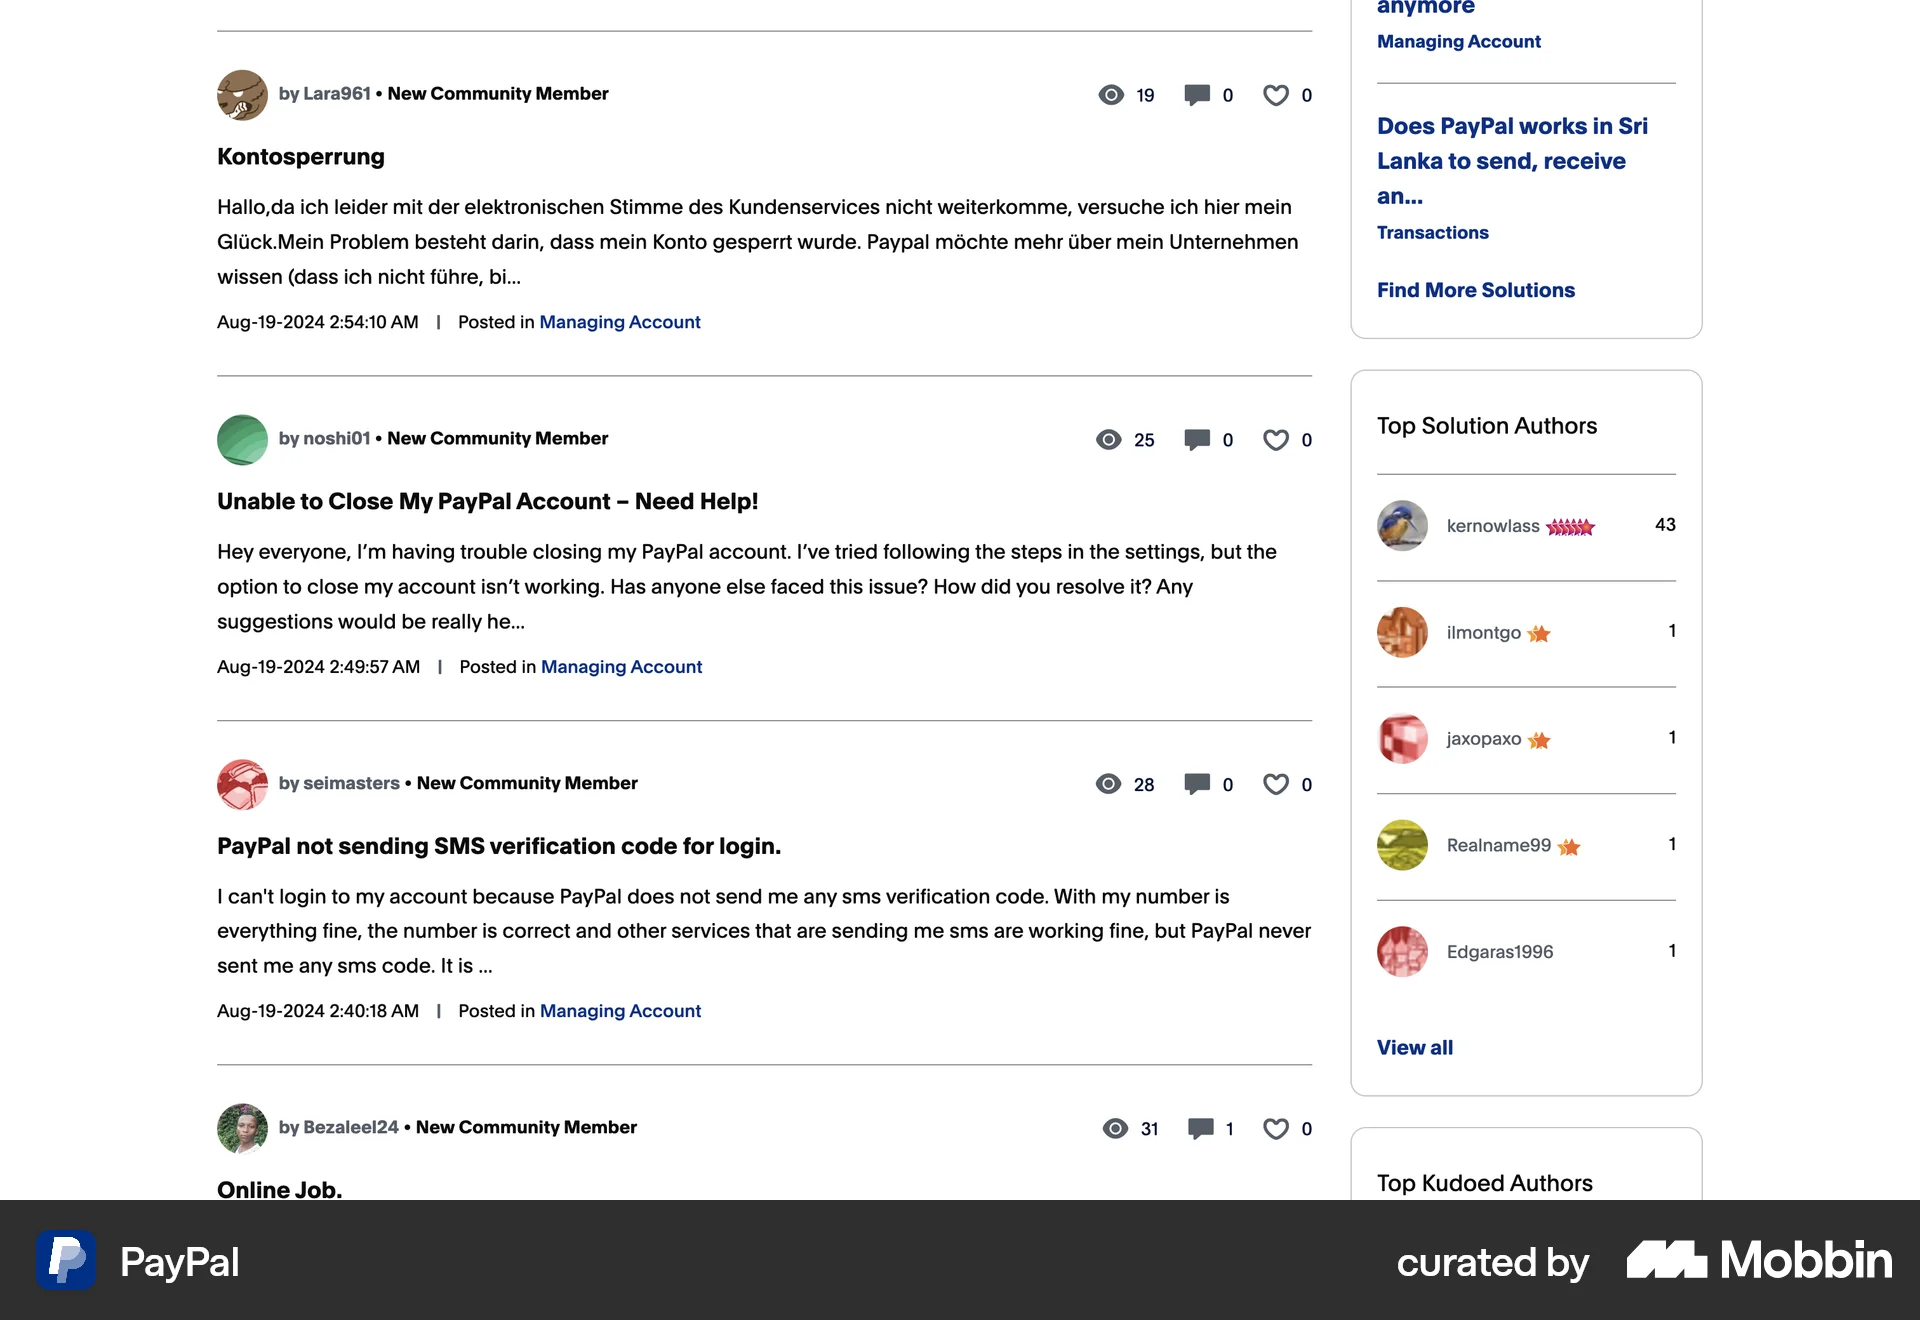Viewport: 1920px width, 1320px height.
Task: Open 'PayPal not sending SMS verification code' post
Action: 499,846
